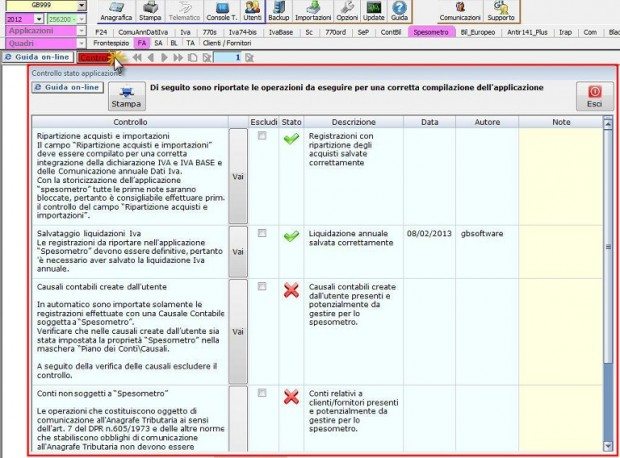Tick Escludi for Salvataggio liquidazioni Iva
The height and width of the screenshot is (458, 620).
[262, 233]
